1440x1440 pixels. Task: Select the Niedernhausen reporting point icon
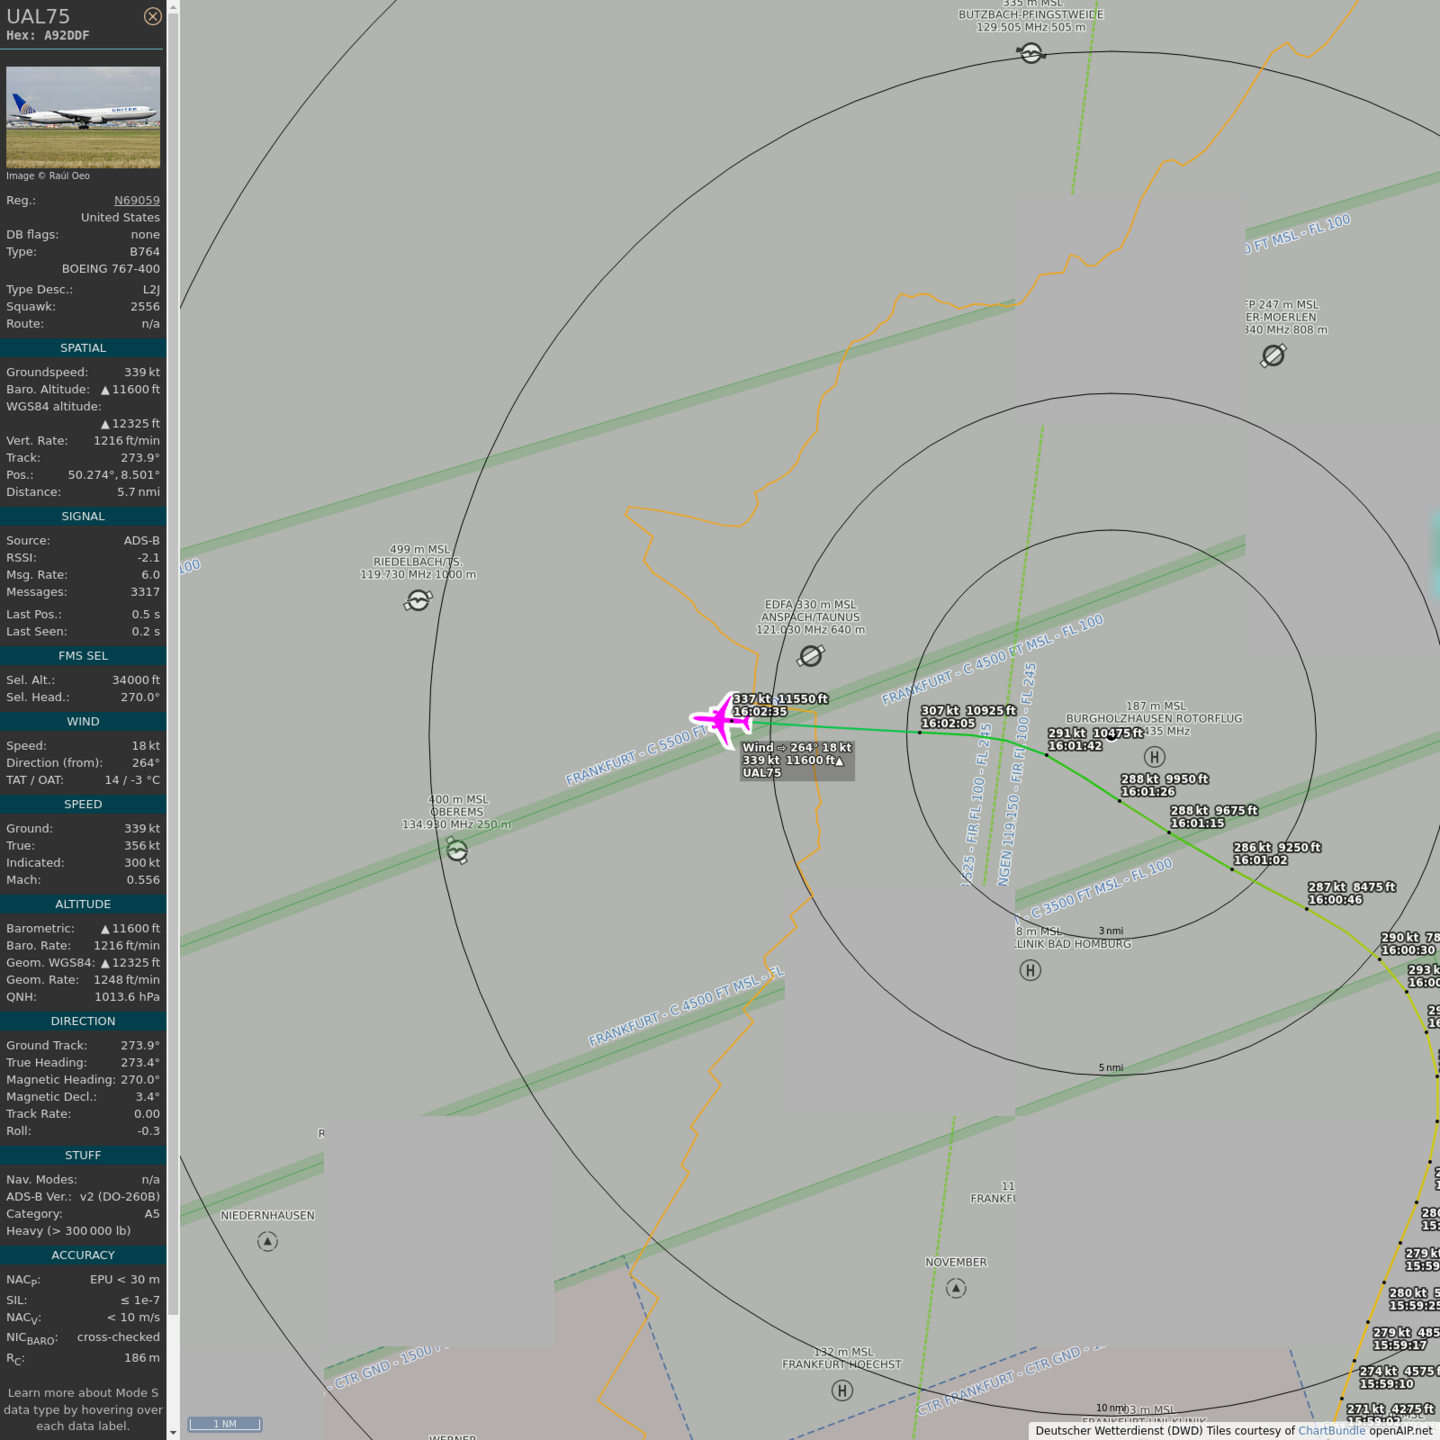tap(267, 1241)
